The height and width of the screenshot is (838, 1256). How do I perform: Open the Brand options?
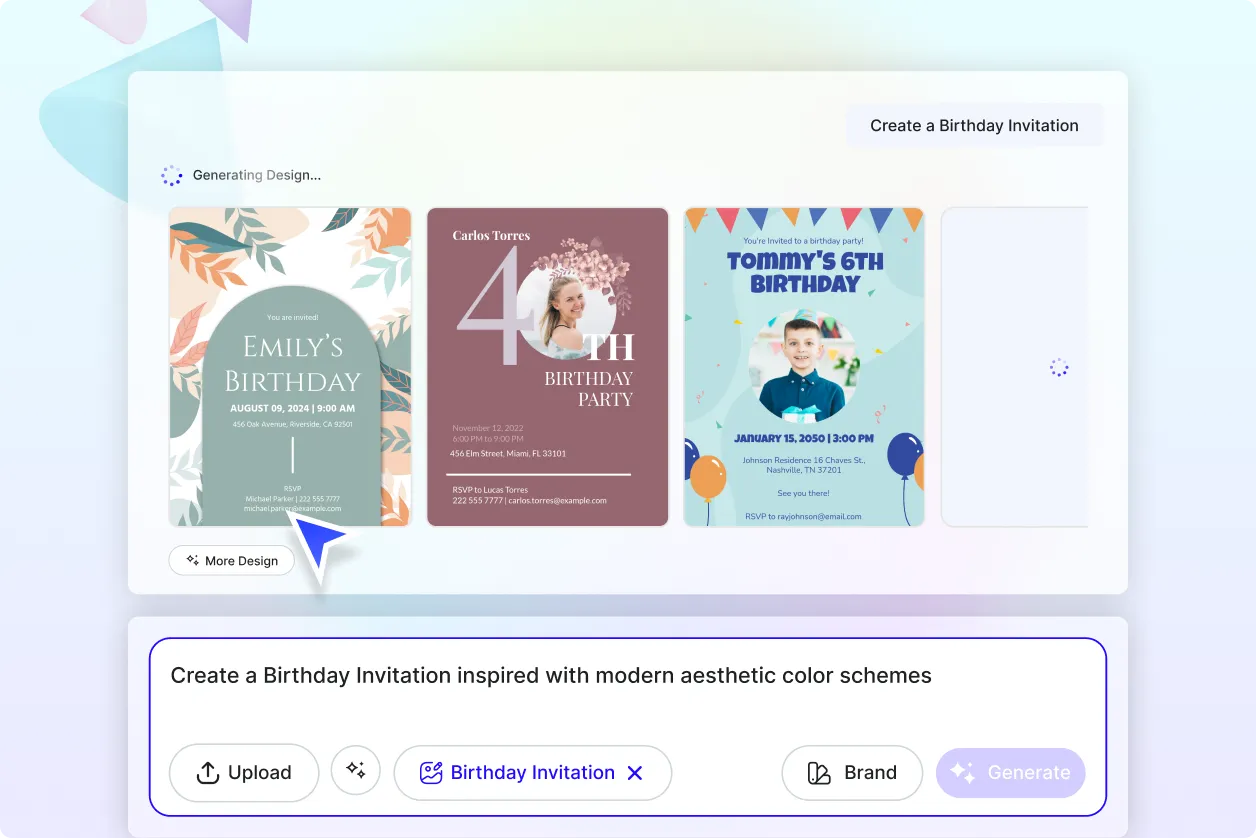(x=852, y=772)
